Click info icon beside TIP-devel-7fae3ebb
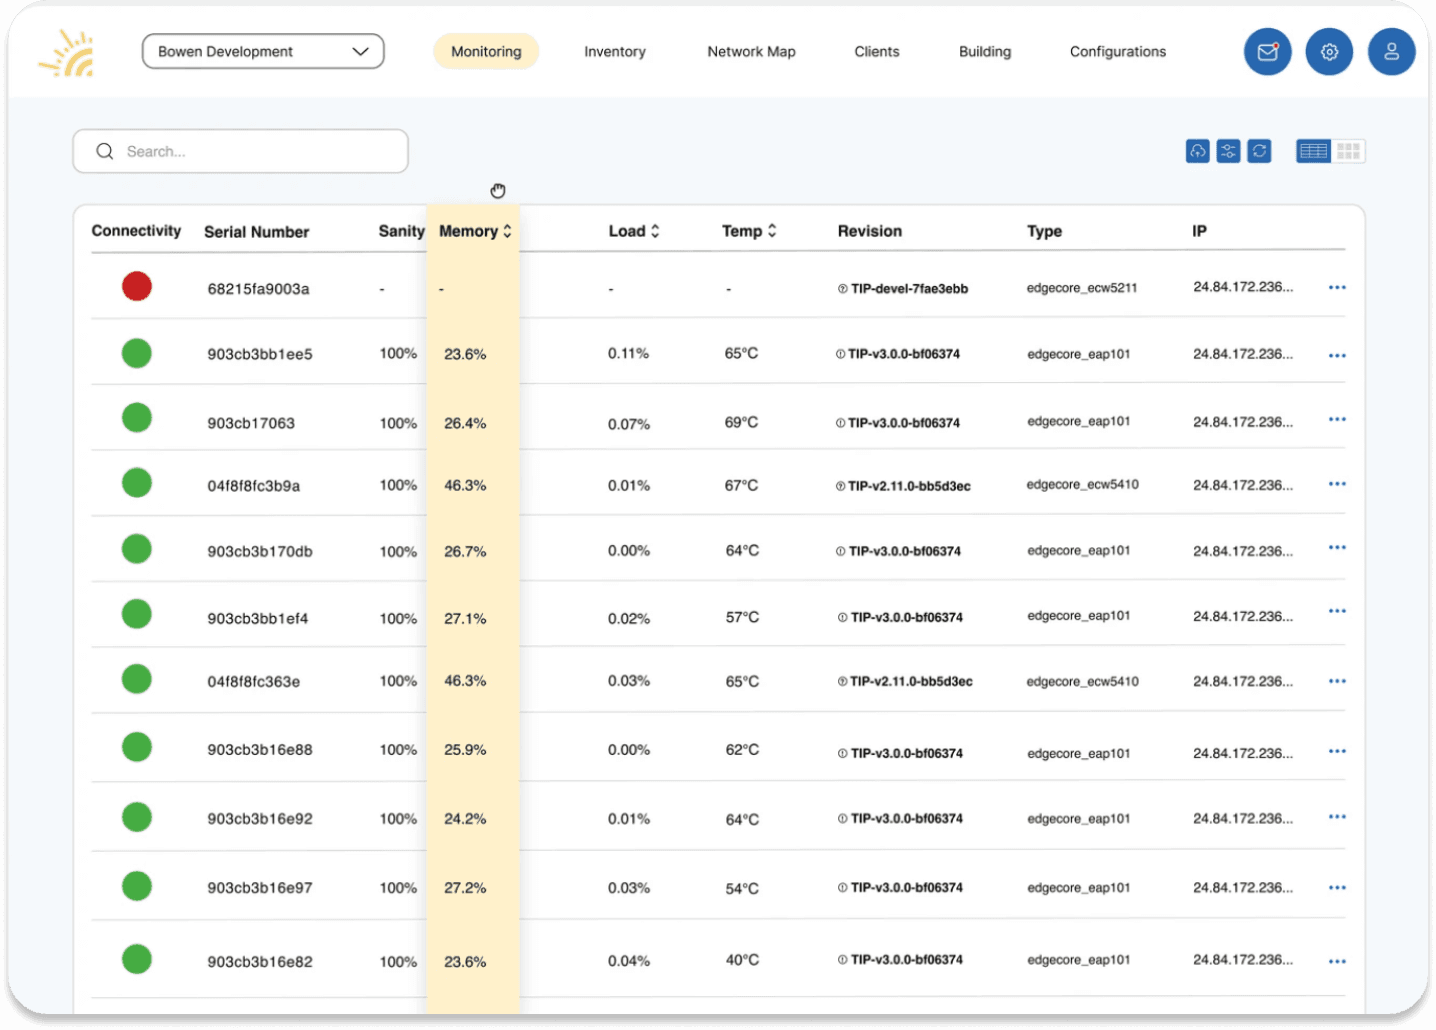 click(x=843, y=289)
